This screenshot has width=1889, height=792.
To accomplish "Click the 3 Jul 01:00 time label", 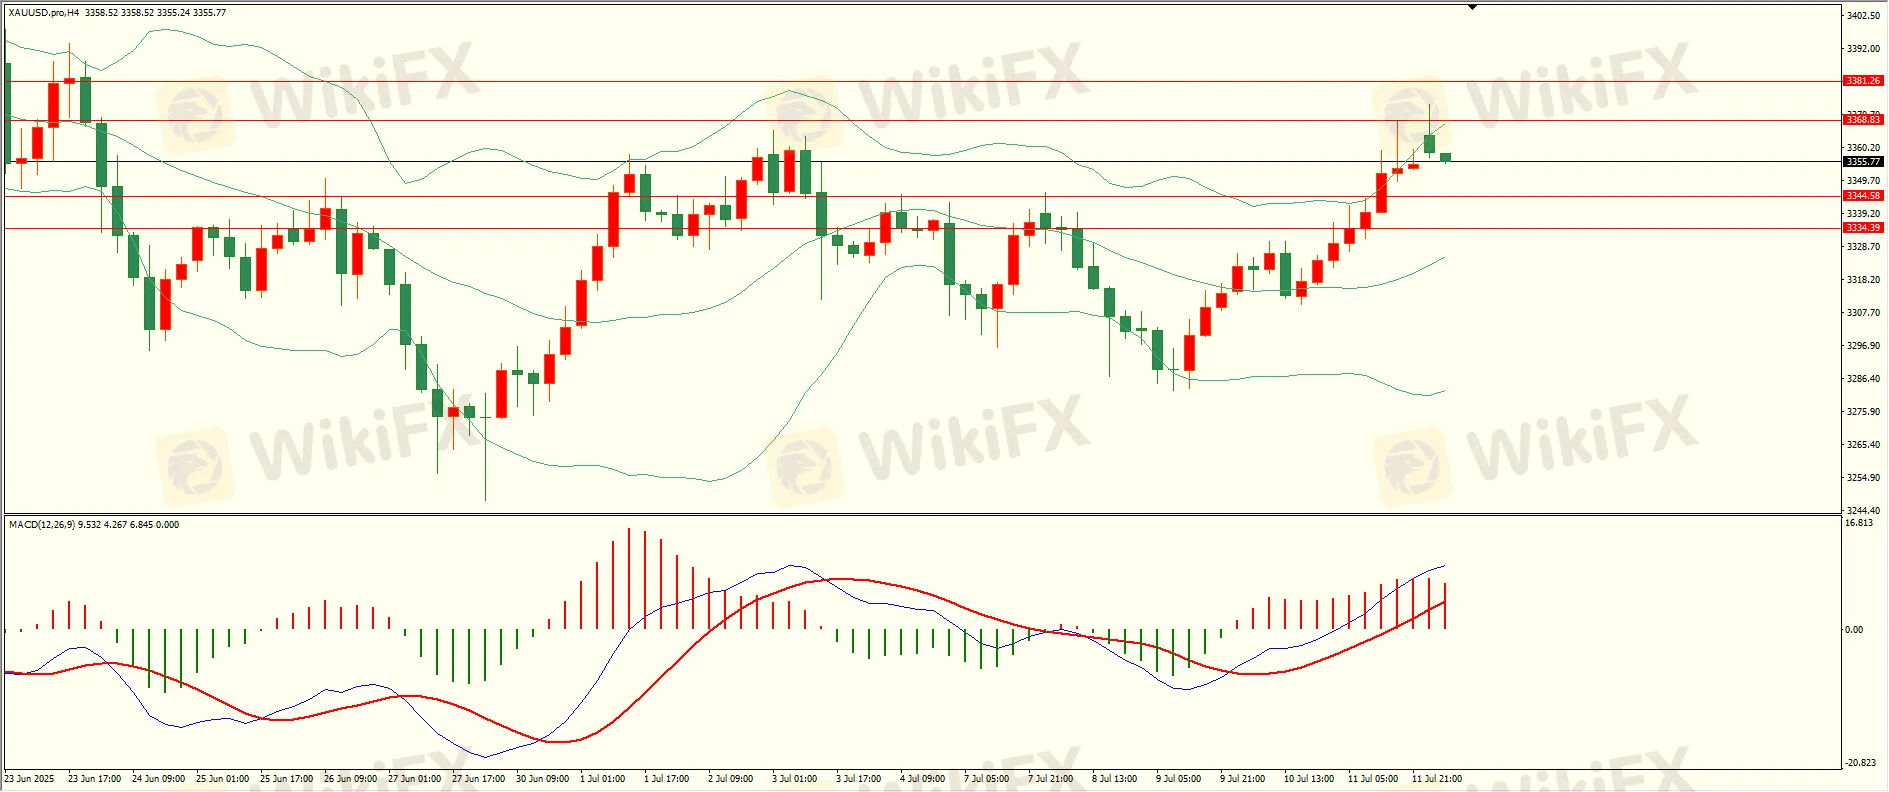I will point(795,779).
